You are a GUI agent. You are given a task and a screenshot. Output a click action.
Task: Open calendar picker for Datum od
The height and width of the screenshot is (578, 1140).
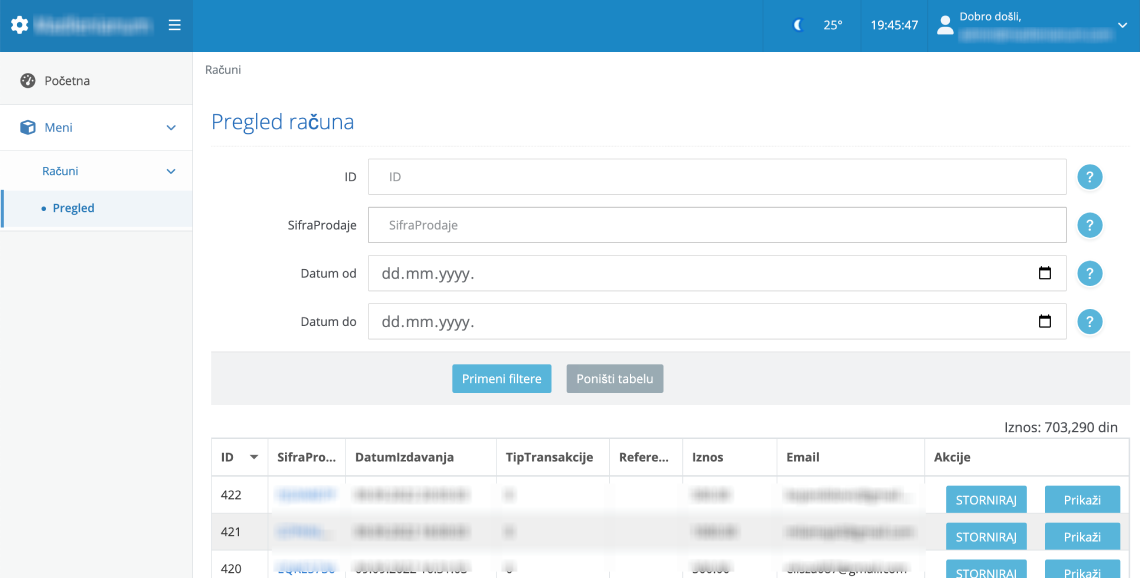(x=1045, y=273)
